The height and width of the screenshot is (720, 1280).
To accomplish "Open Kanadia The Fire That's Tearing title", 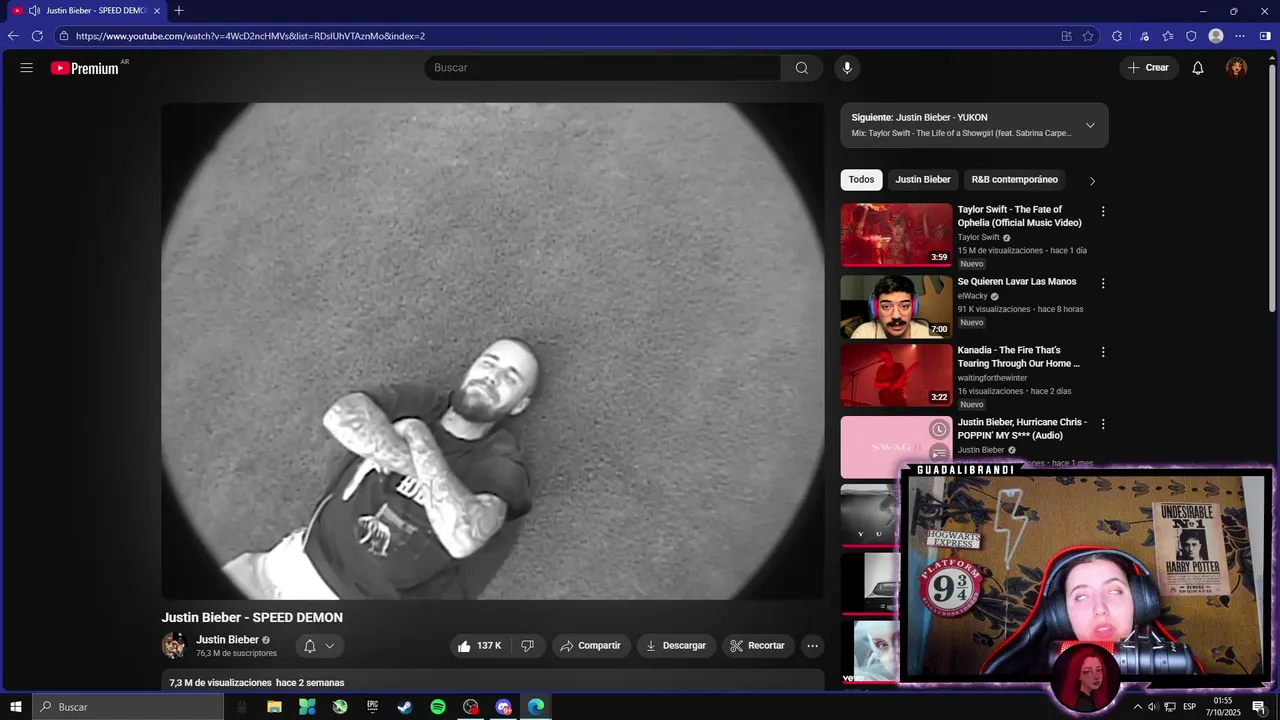I will (1019, 357).
